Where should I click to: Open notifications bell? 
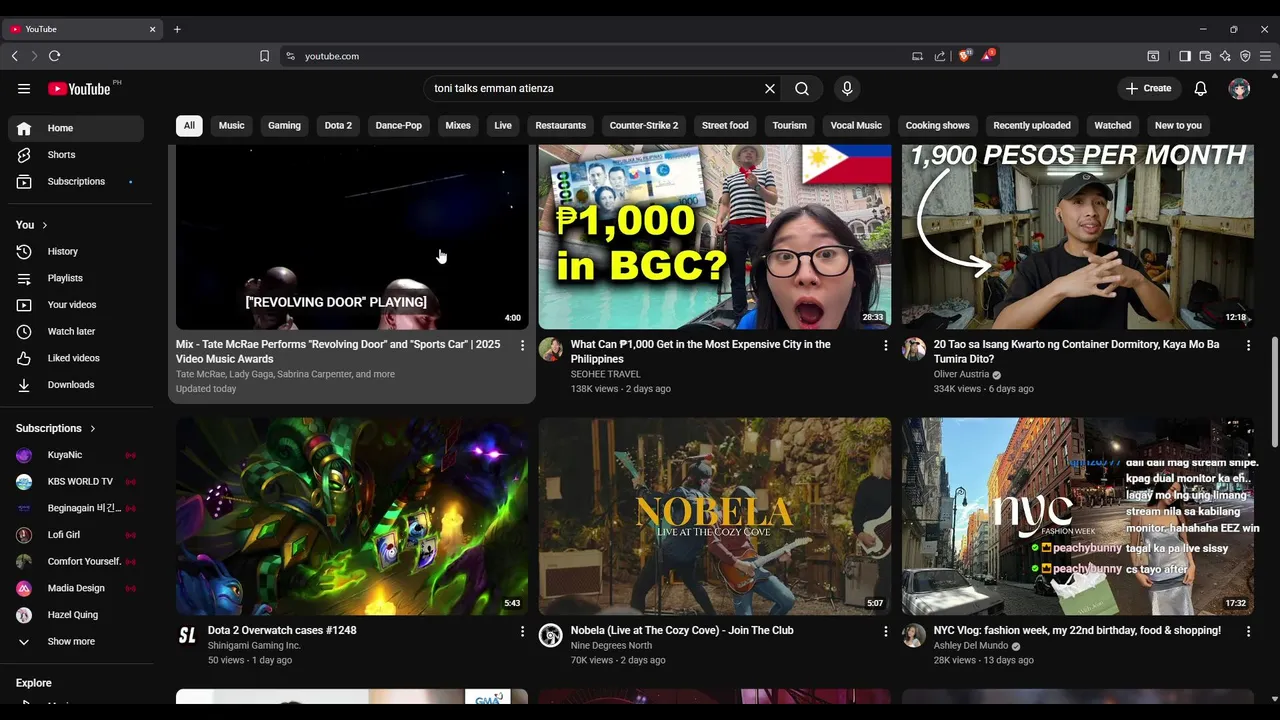(1201, 88)
